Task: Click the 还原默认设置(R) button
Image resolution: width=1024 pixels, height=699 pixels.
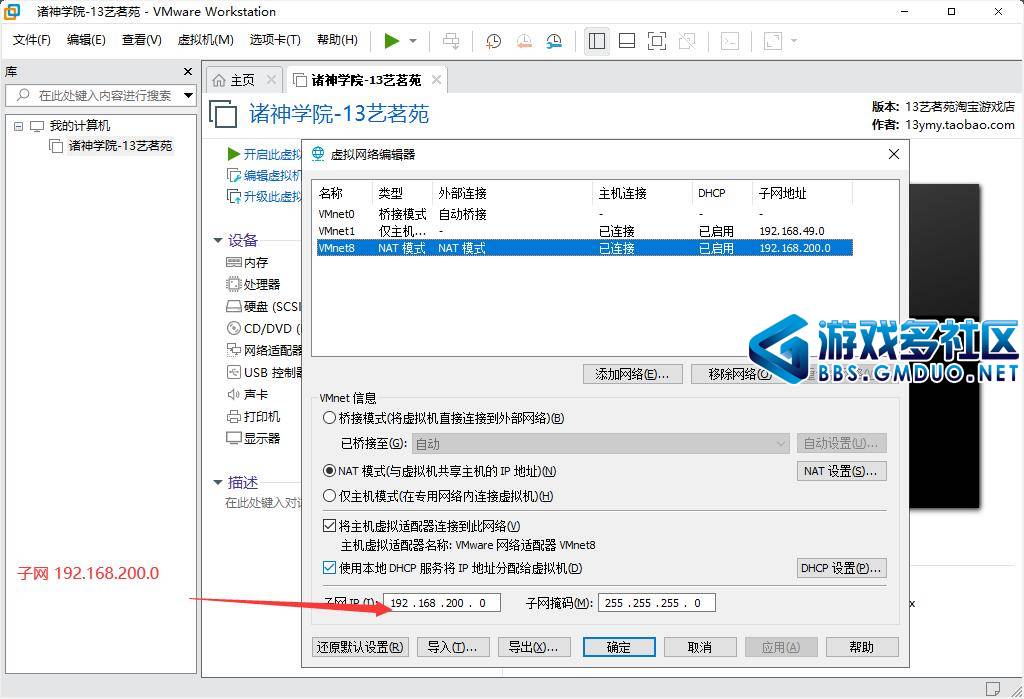Action: [x=360, y=647]
